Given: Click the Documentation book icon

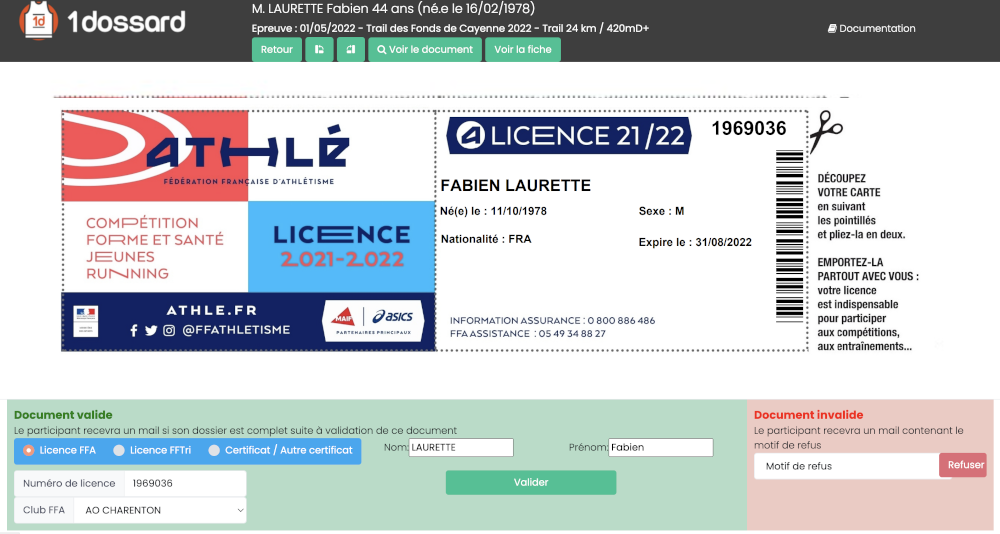Looking at the screenshot, I should click(832, 29).
